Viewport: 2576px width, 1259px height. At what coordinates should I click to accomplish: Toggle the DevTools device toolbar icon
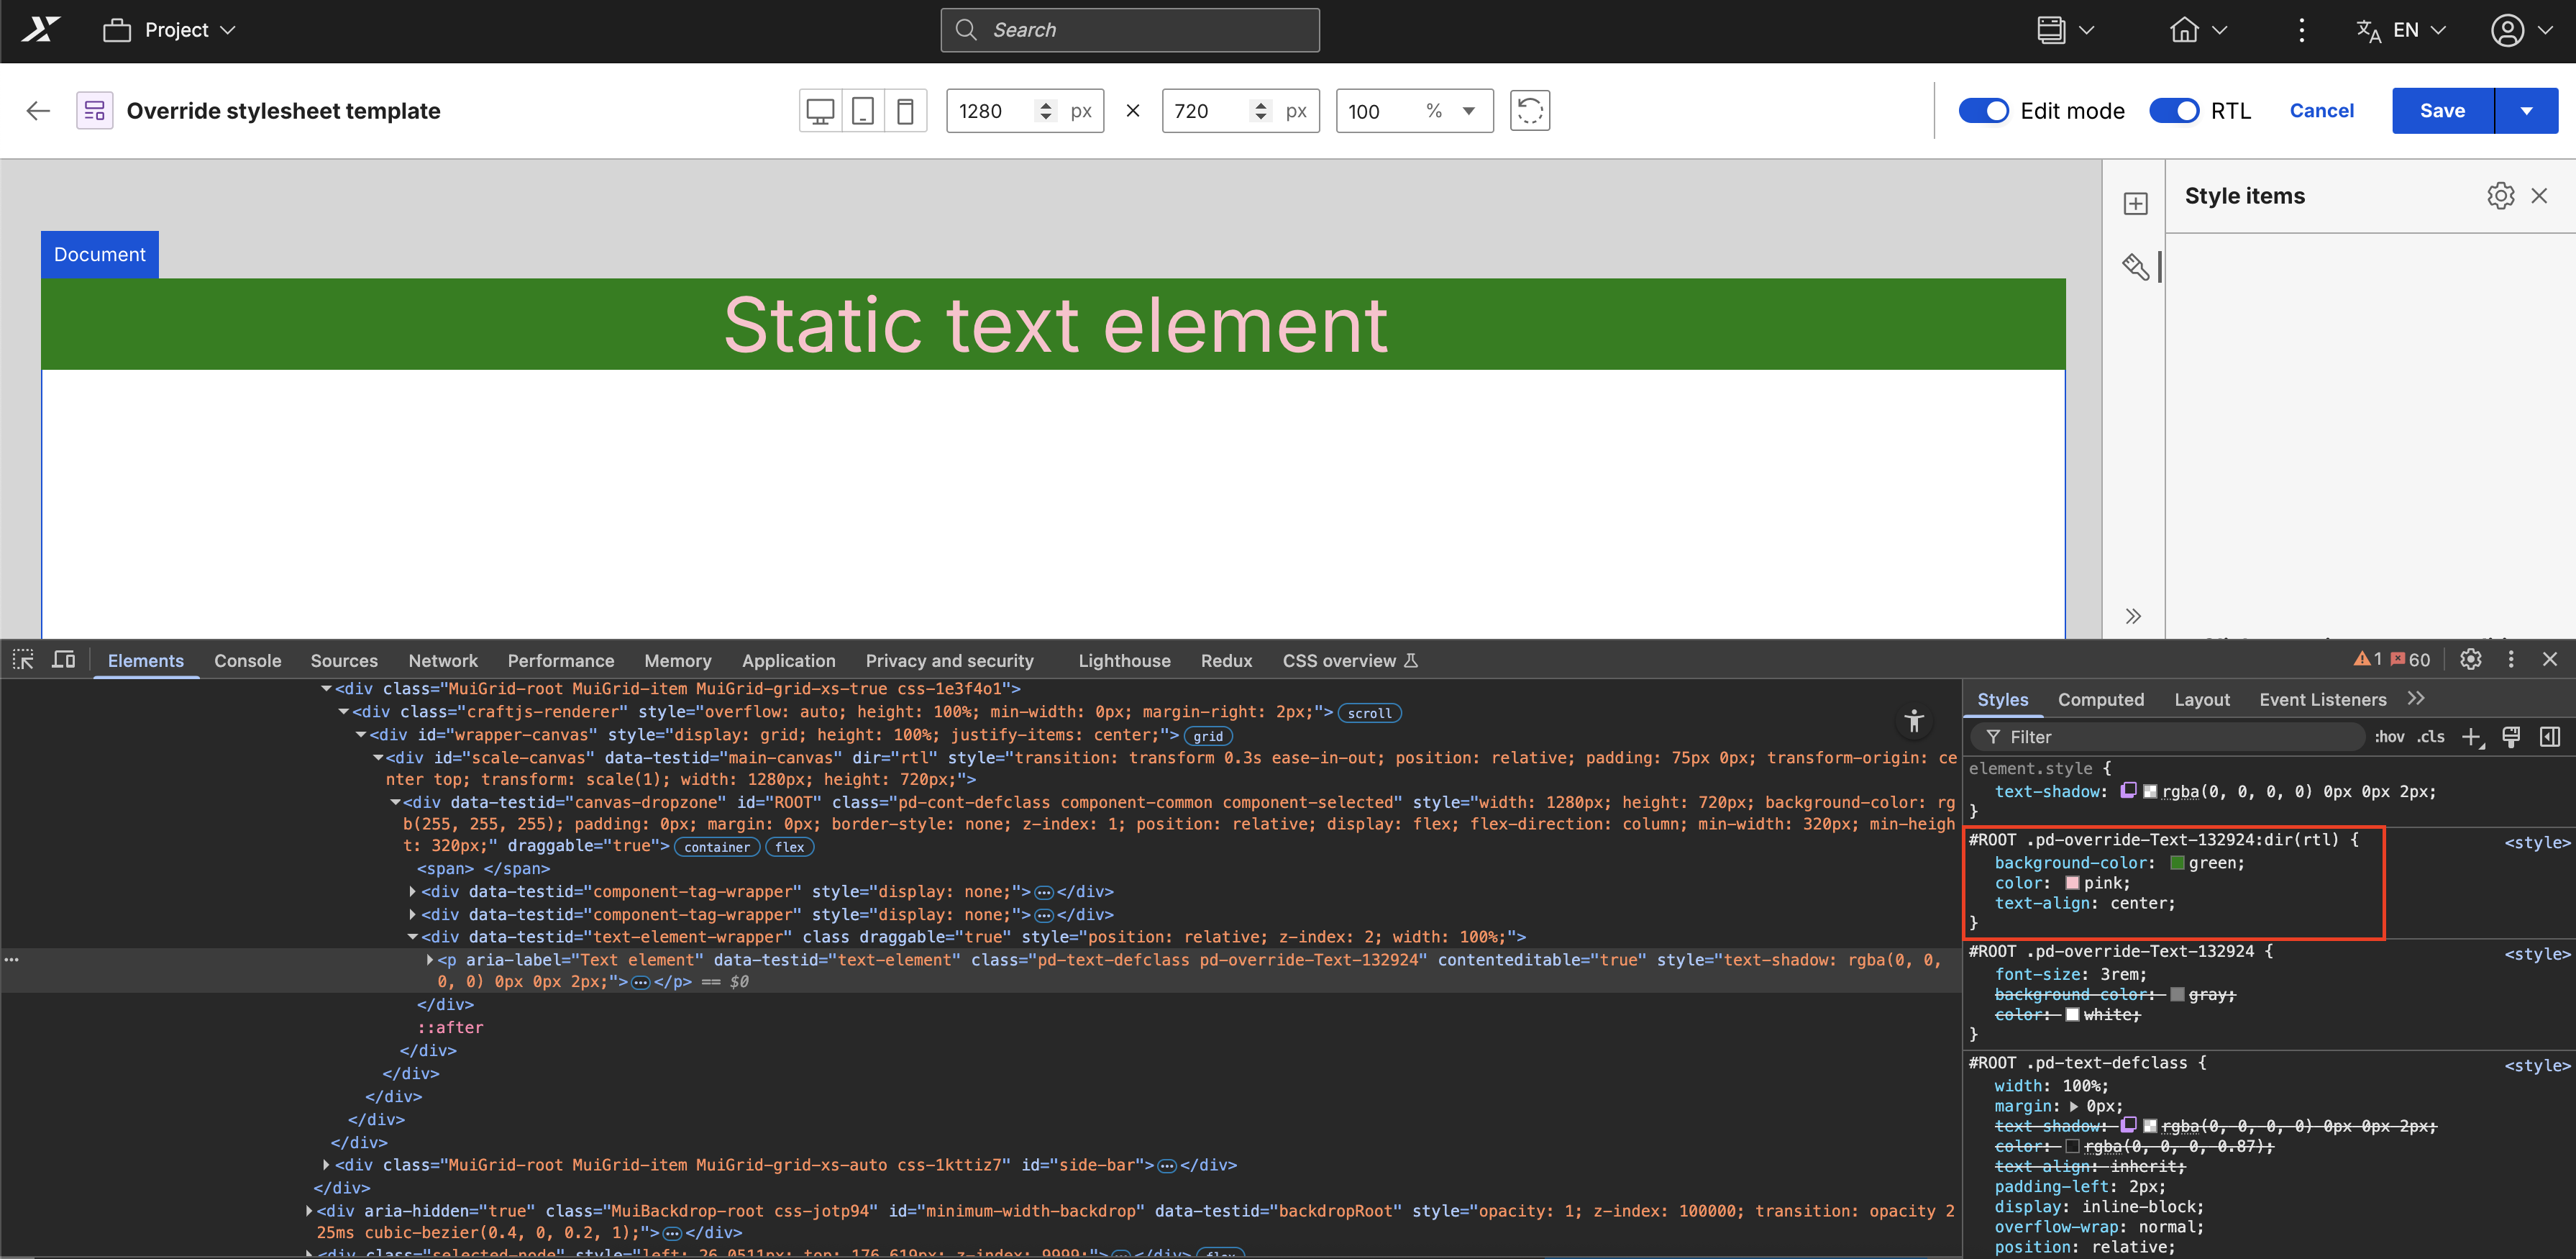tap(64, 660)
